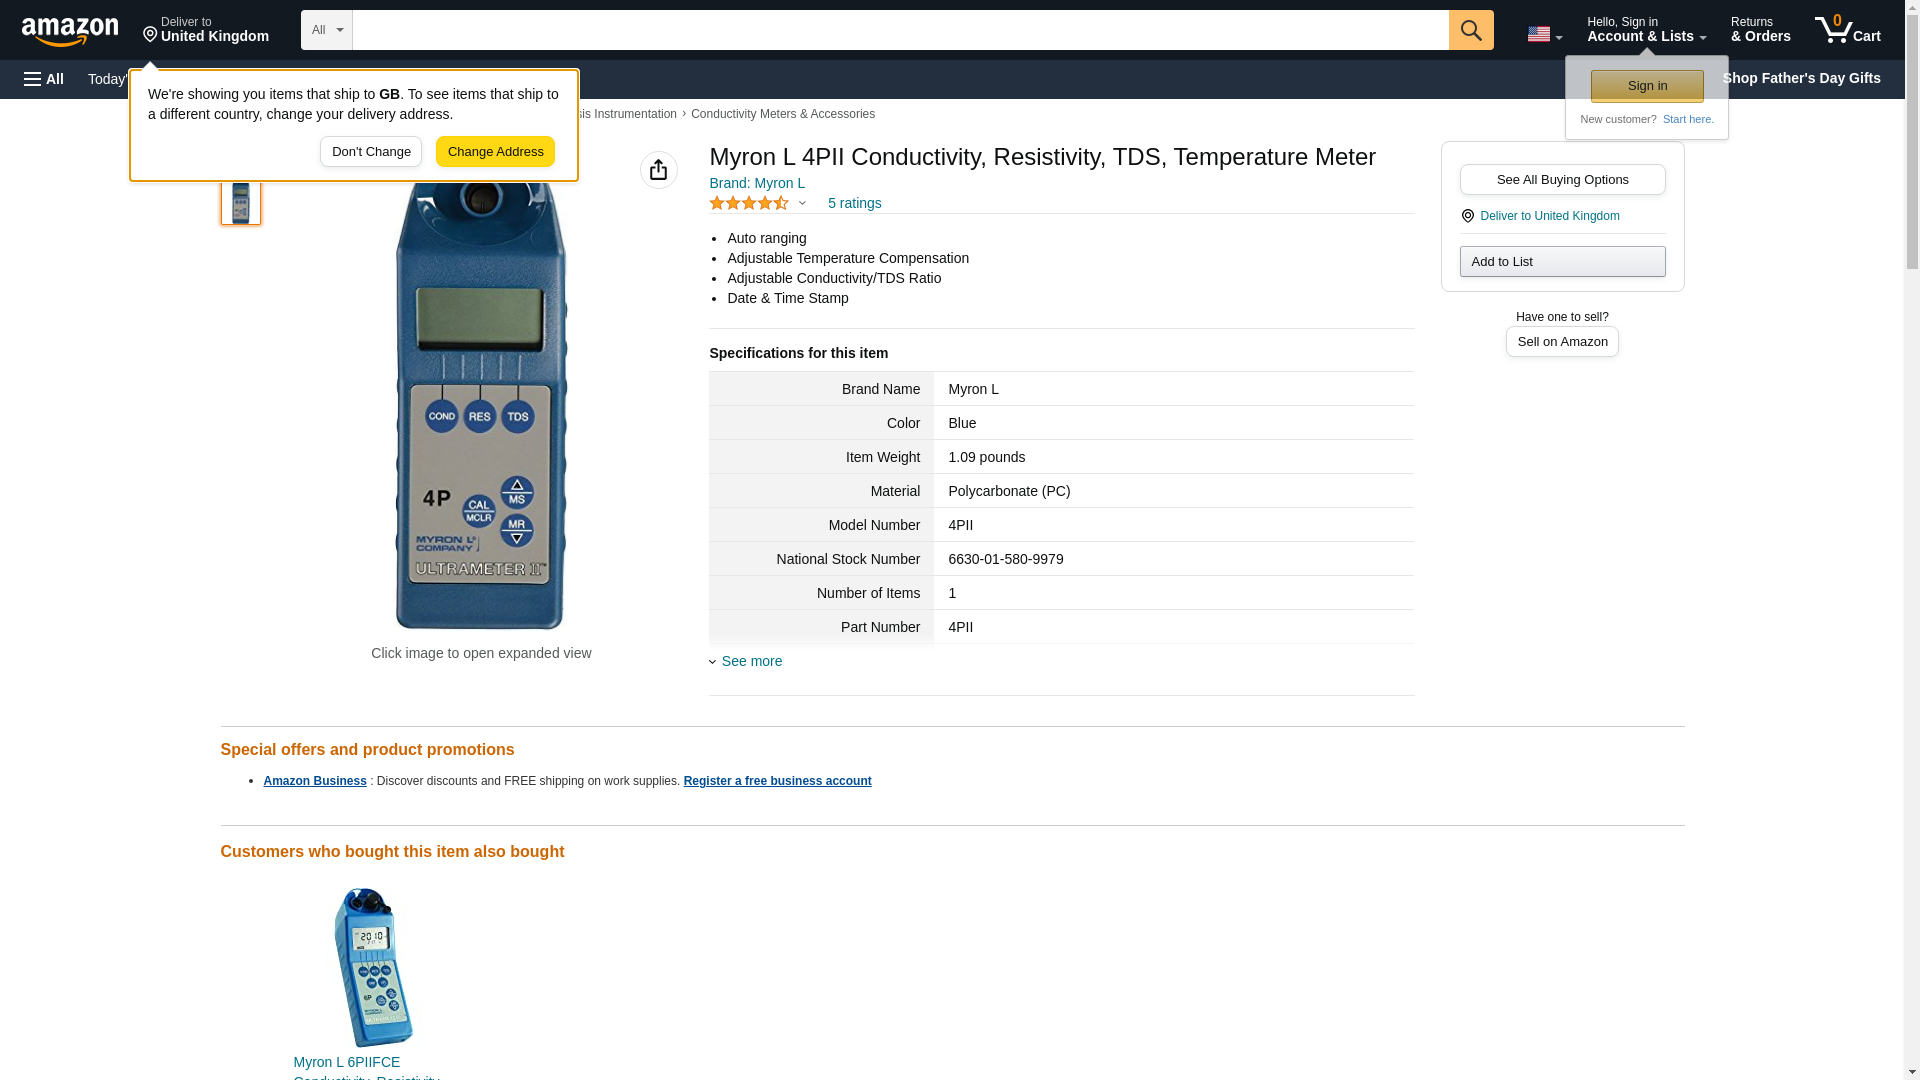Click the Amazon logo
The width and height of the screenshot is (1920, 1080).
[70, 31]
